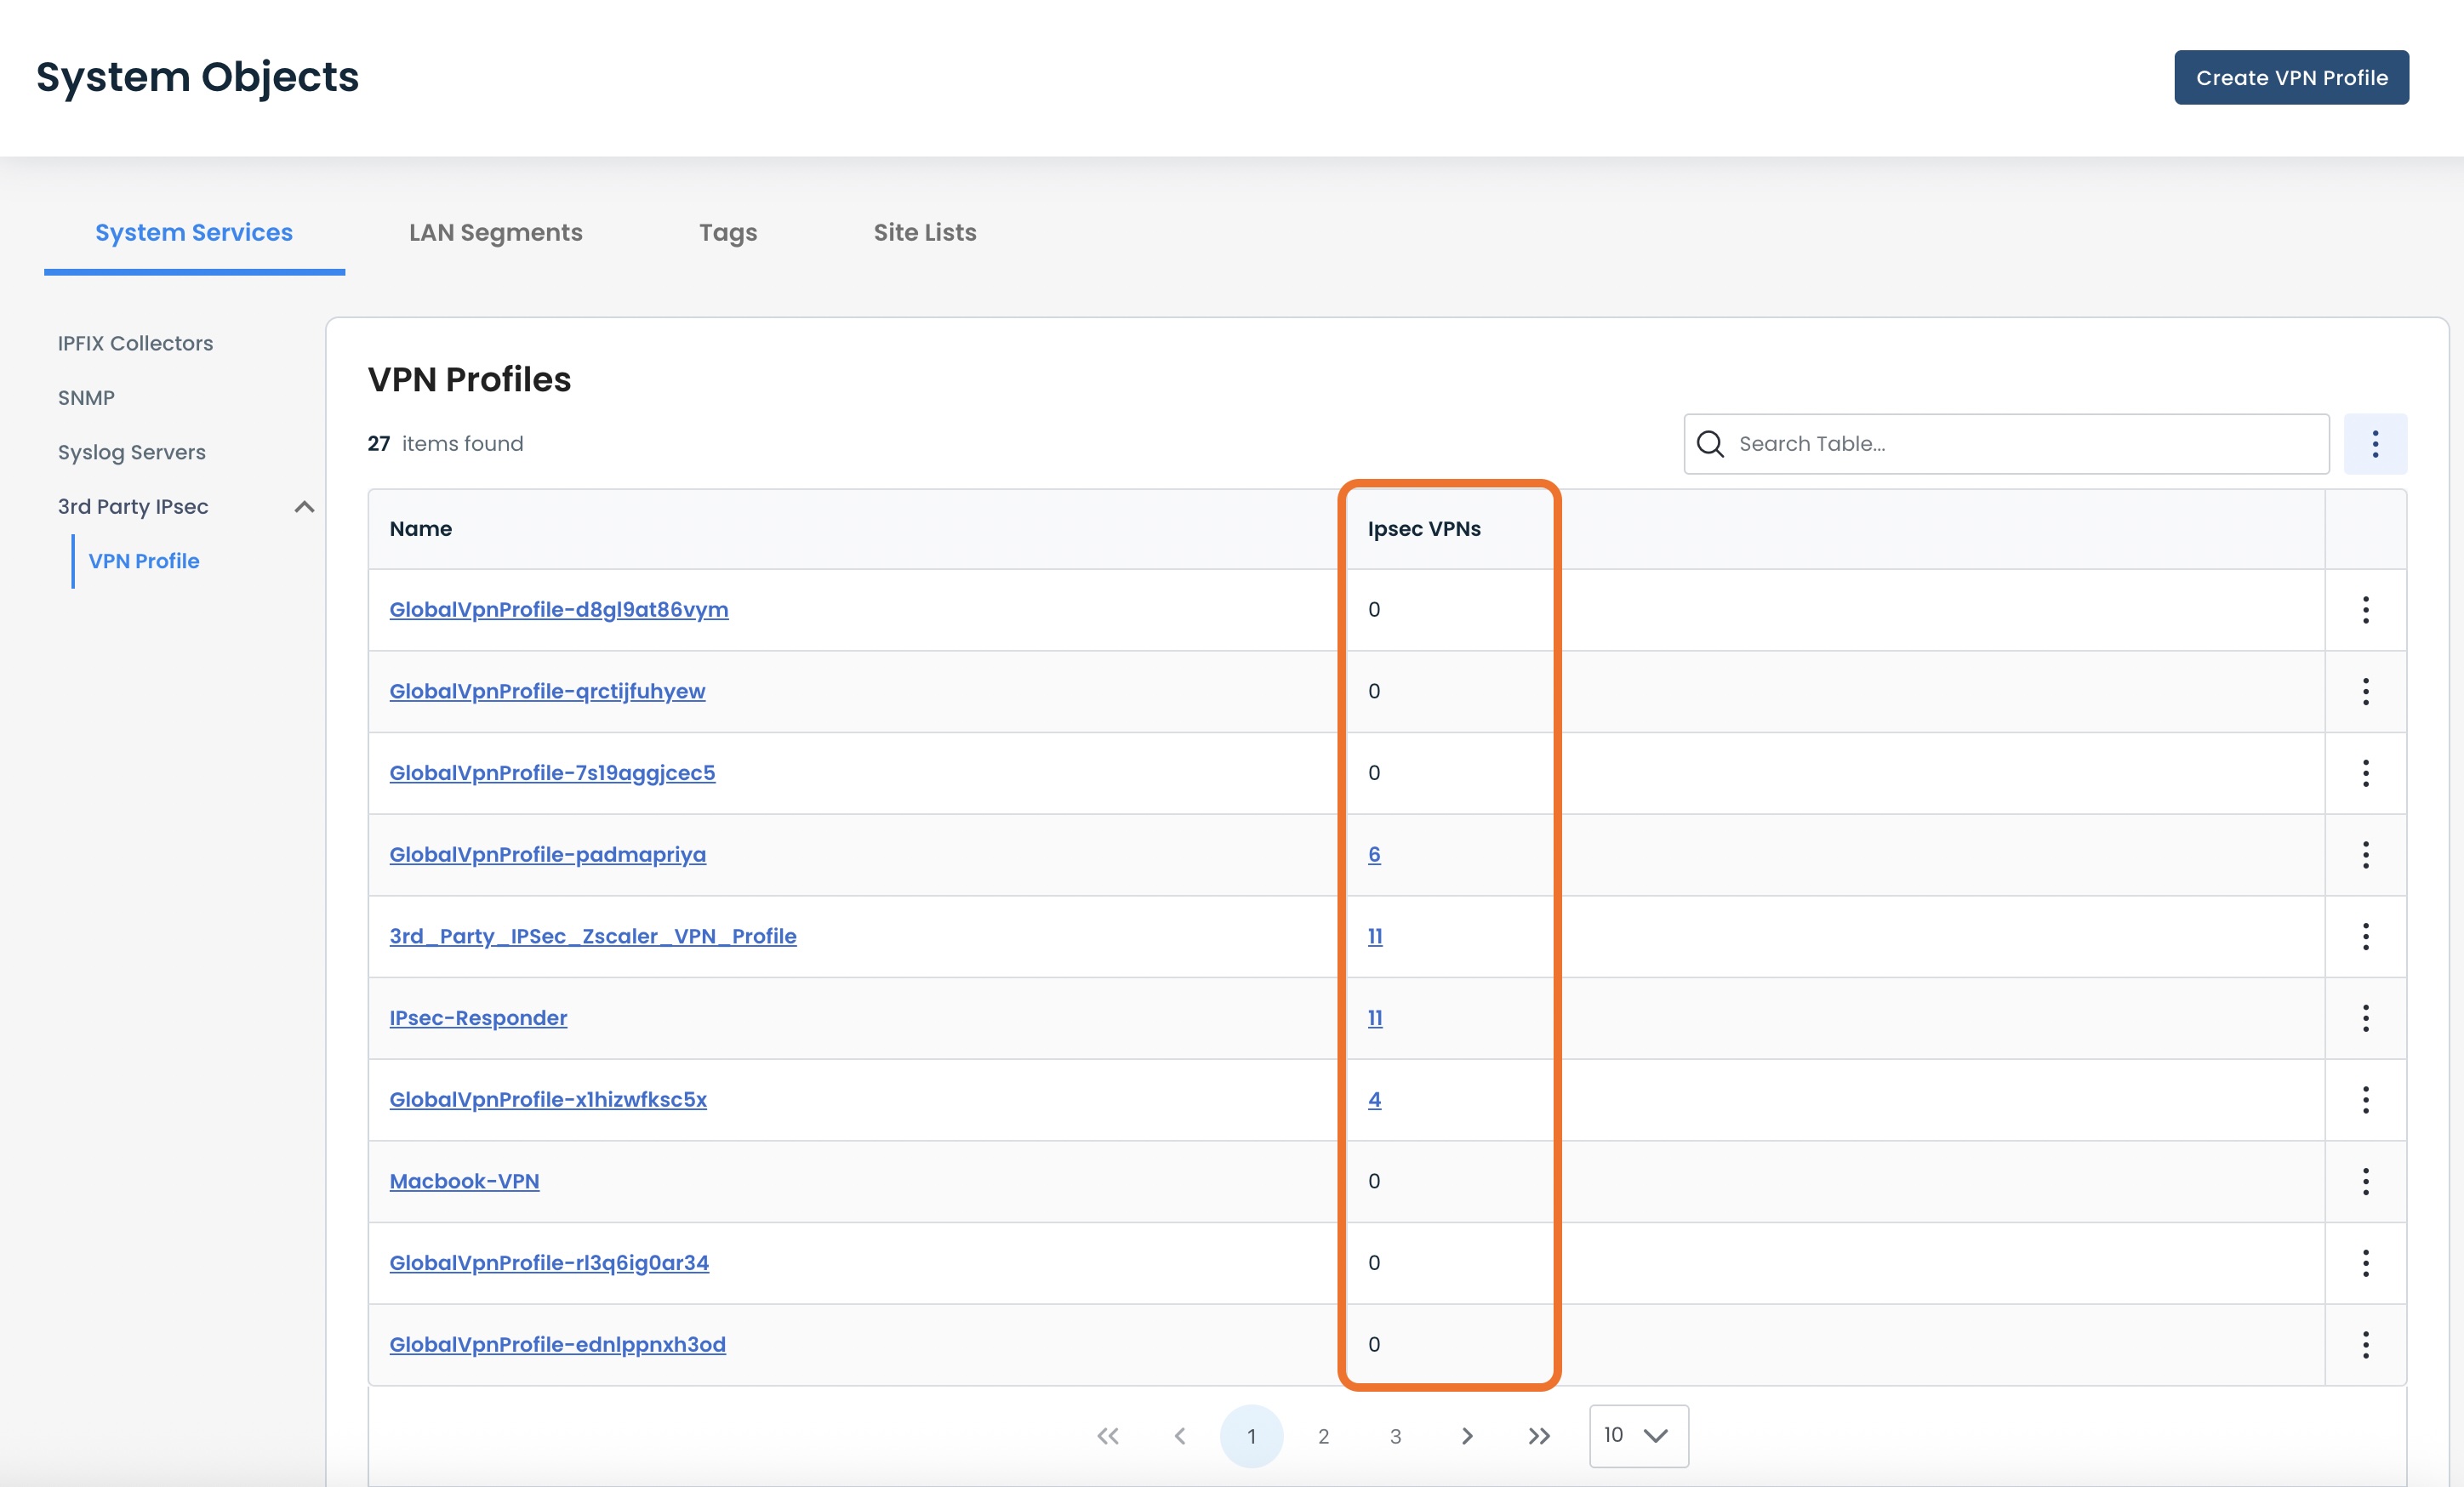Open kebab menu for IPsec-Responder row
Image resolution: width=2464 pixels, height=1487 pixels.
click(2365, 1018)
